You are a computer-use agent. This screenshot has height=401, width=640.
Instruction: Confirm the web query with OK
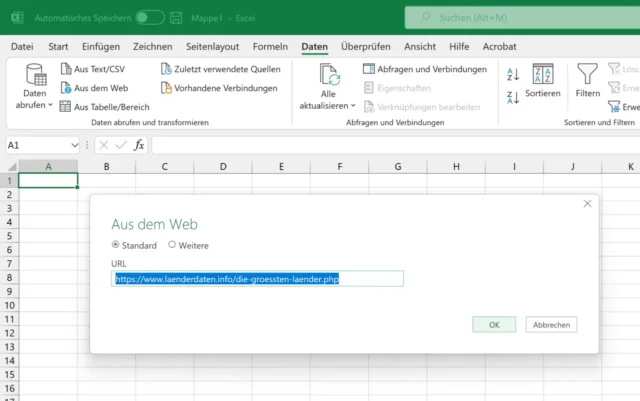click(x=494, y=325)
